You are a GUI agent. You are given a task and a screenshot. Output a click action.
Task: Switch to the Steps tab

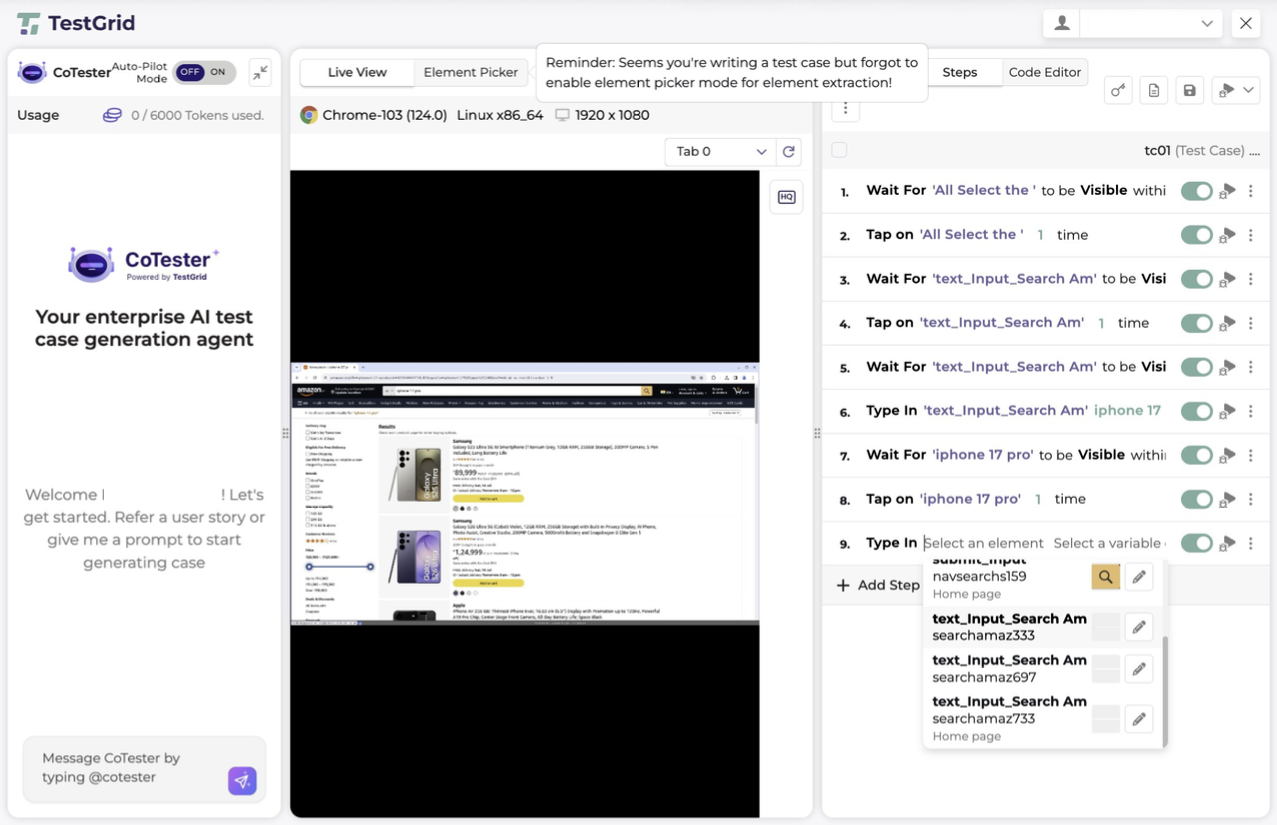(x=960, y=72)
